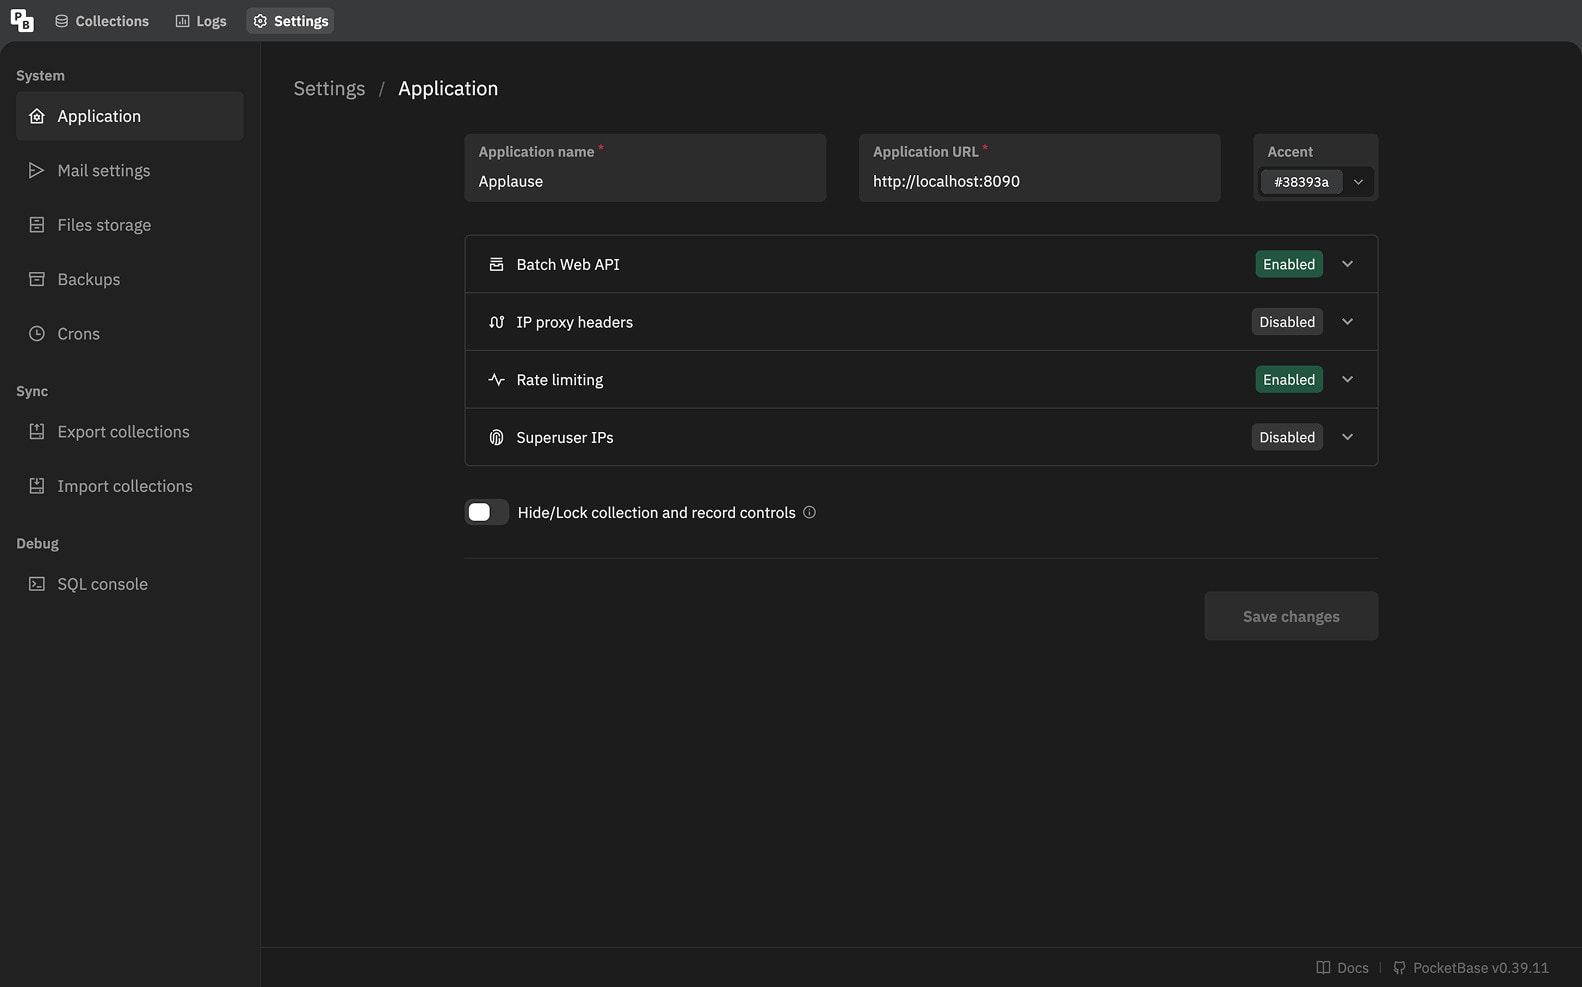The height and width of the screenshot is (987, 1582).
Task: Select Export collections in sidebar
Action: 130,432
